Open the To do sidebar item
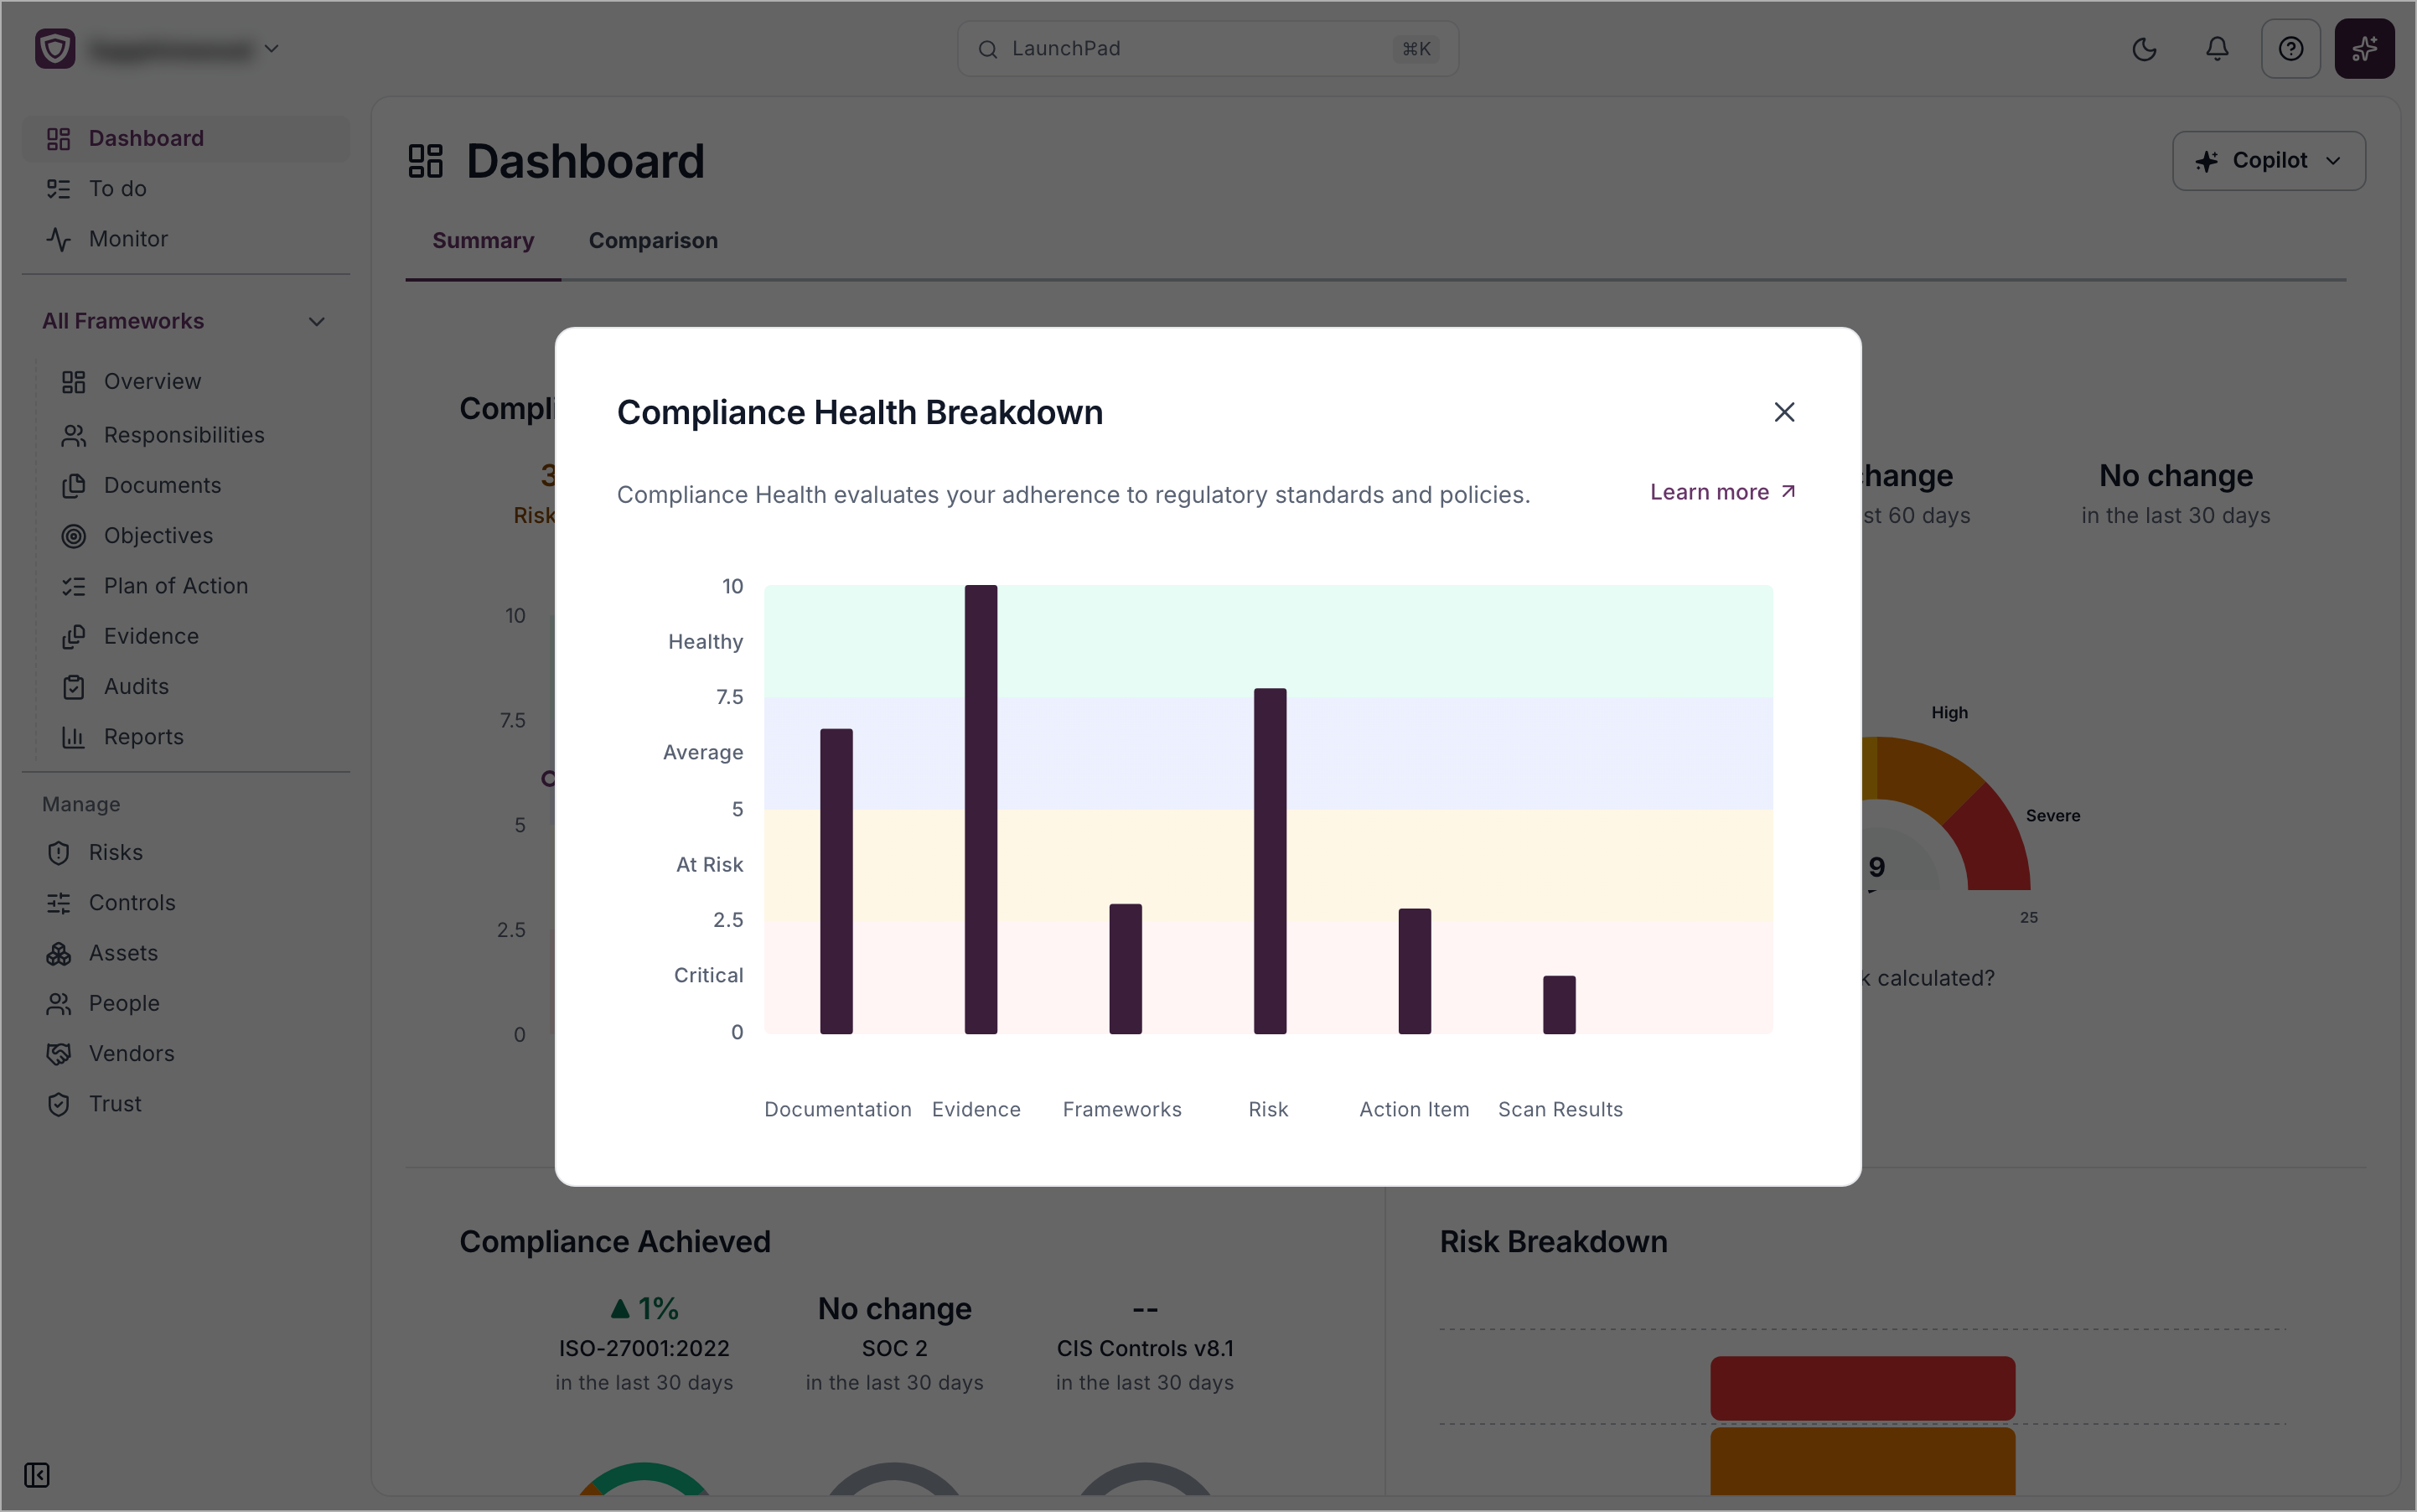Image resolution: width=2417 pixels, height=1512 pixels. 186,189
